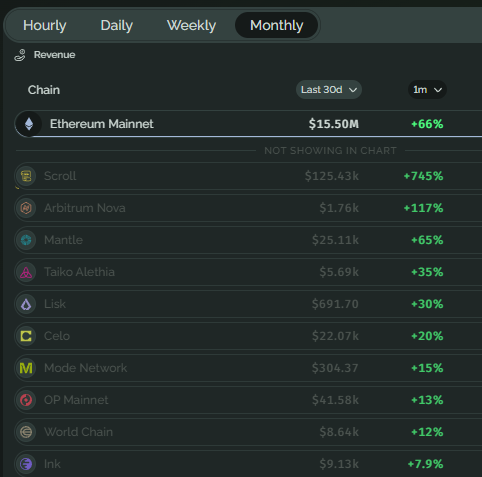482x477 pixels.
Task: Click Taiko Alethia change +35%
Action: click(427, 272)
